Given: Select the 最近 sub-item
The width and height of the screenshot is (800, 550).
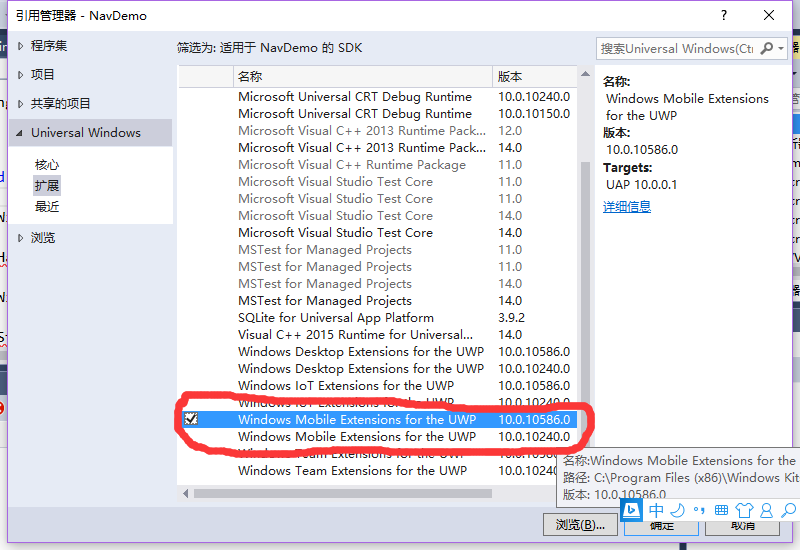Looking at the screenshot, I should tap(47, 207).
